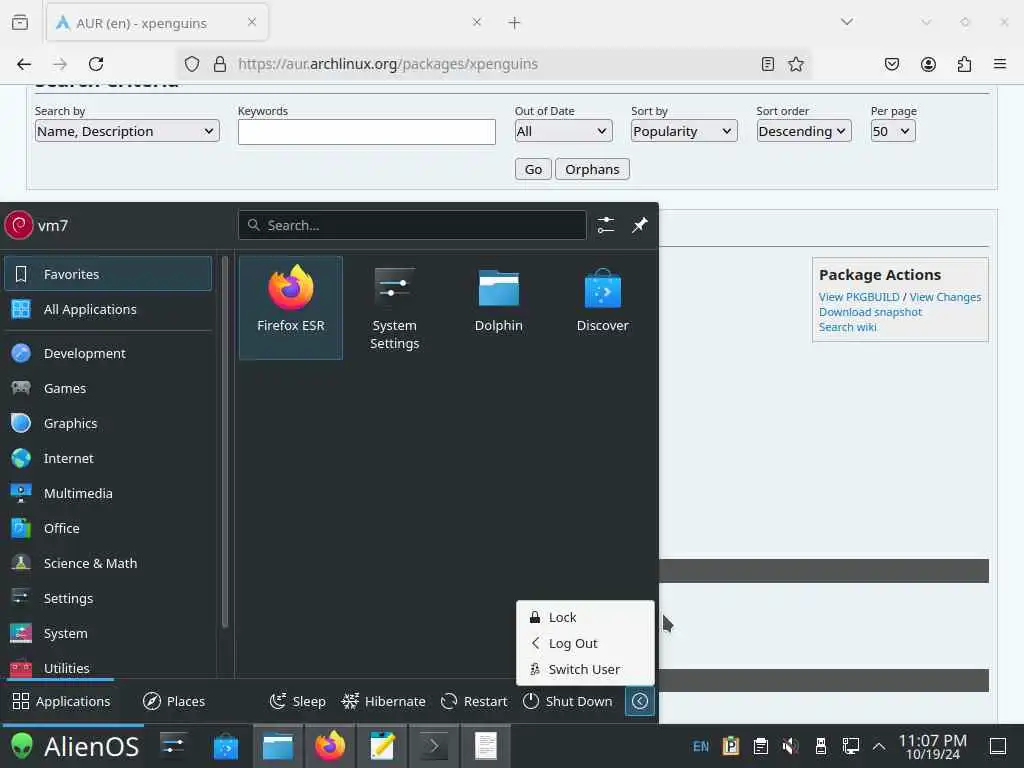The width and height of the screenshot is (1024, 768).
Task: Open a new browser tab
Action: 515,23
